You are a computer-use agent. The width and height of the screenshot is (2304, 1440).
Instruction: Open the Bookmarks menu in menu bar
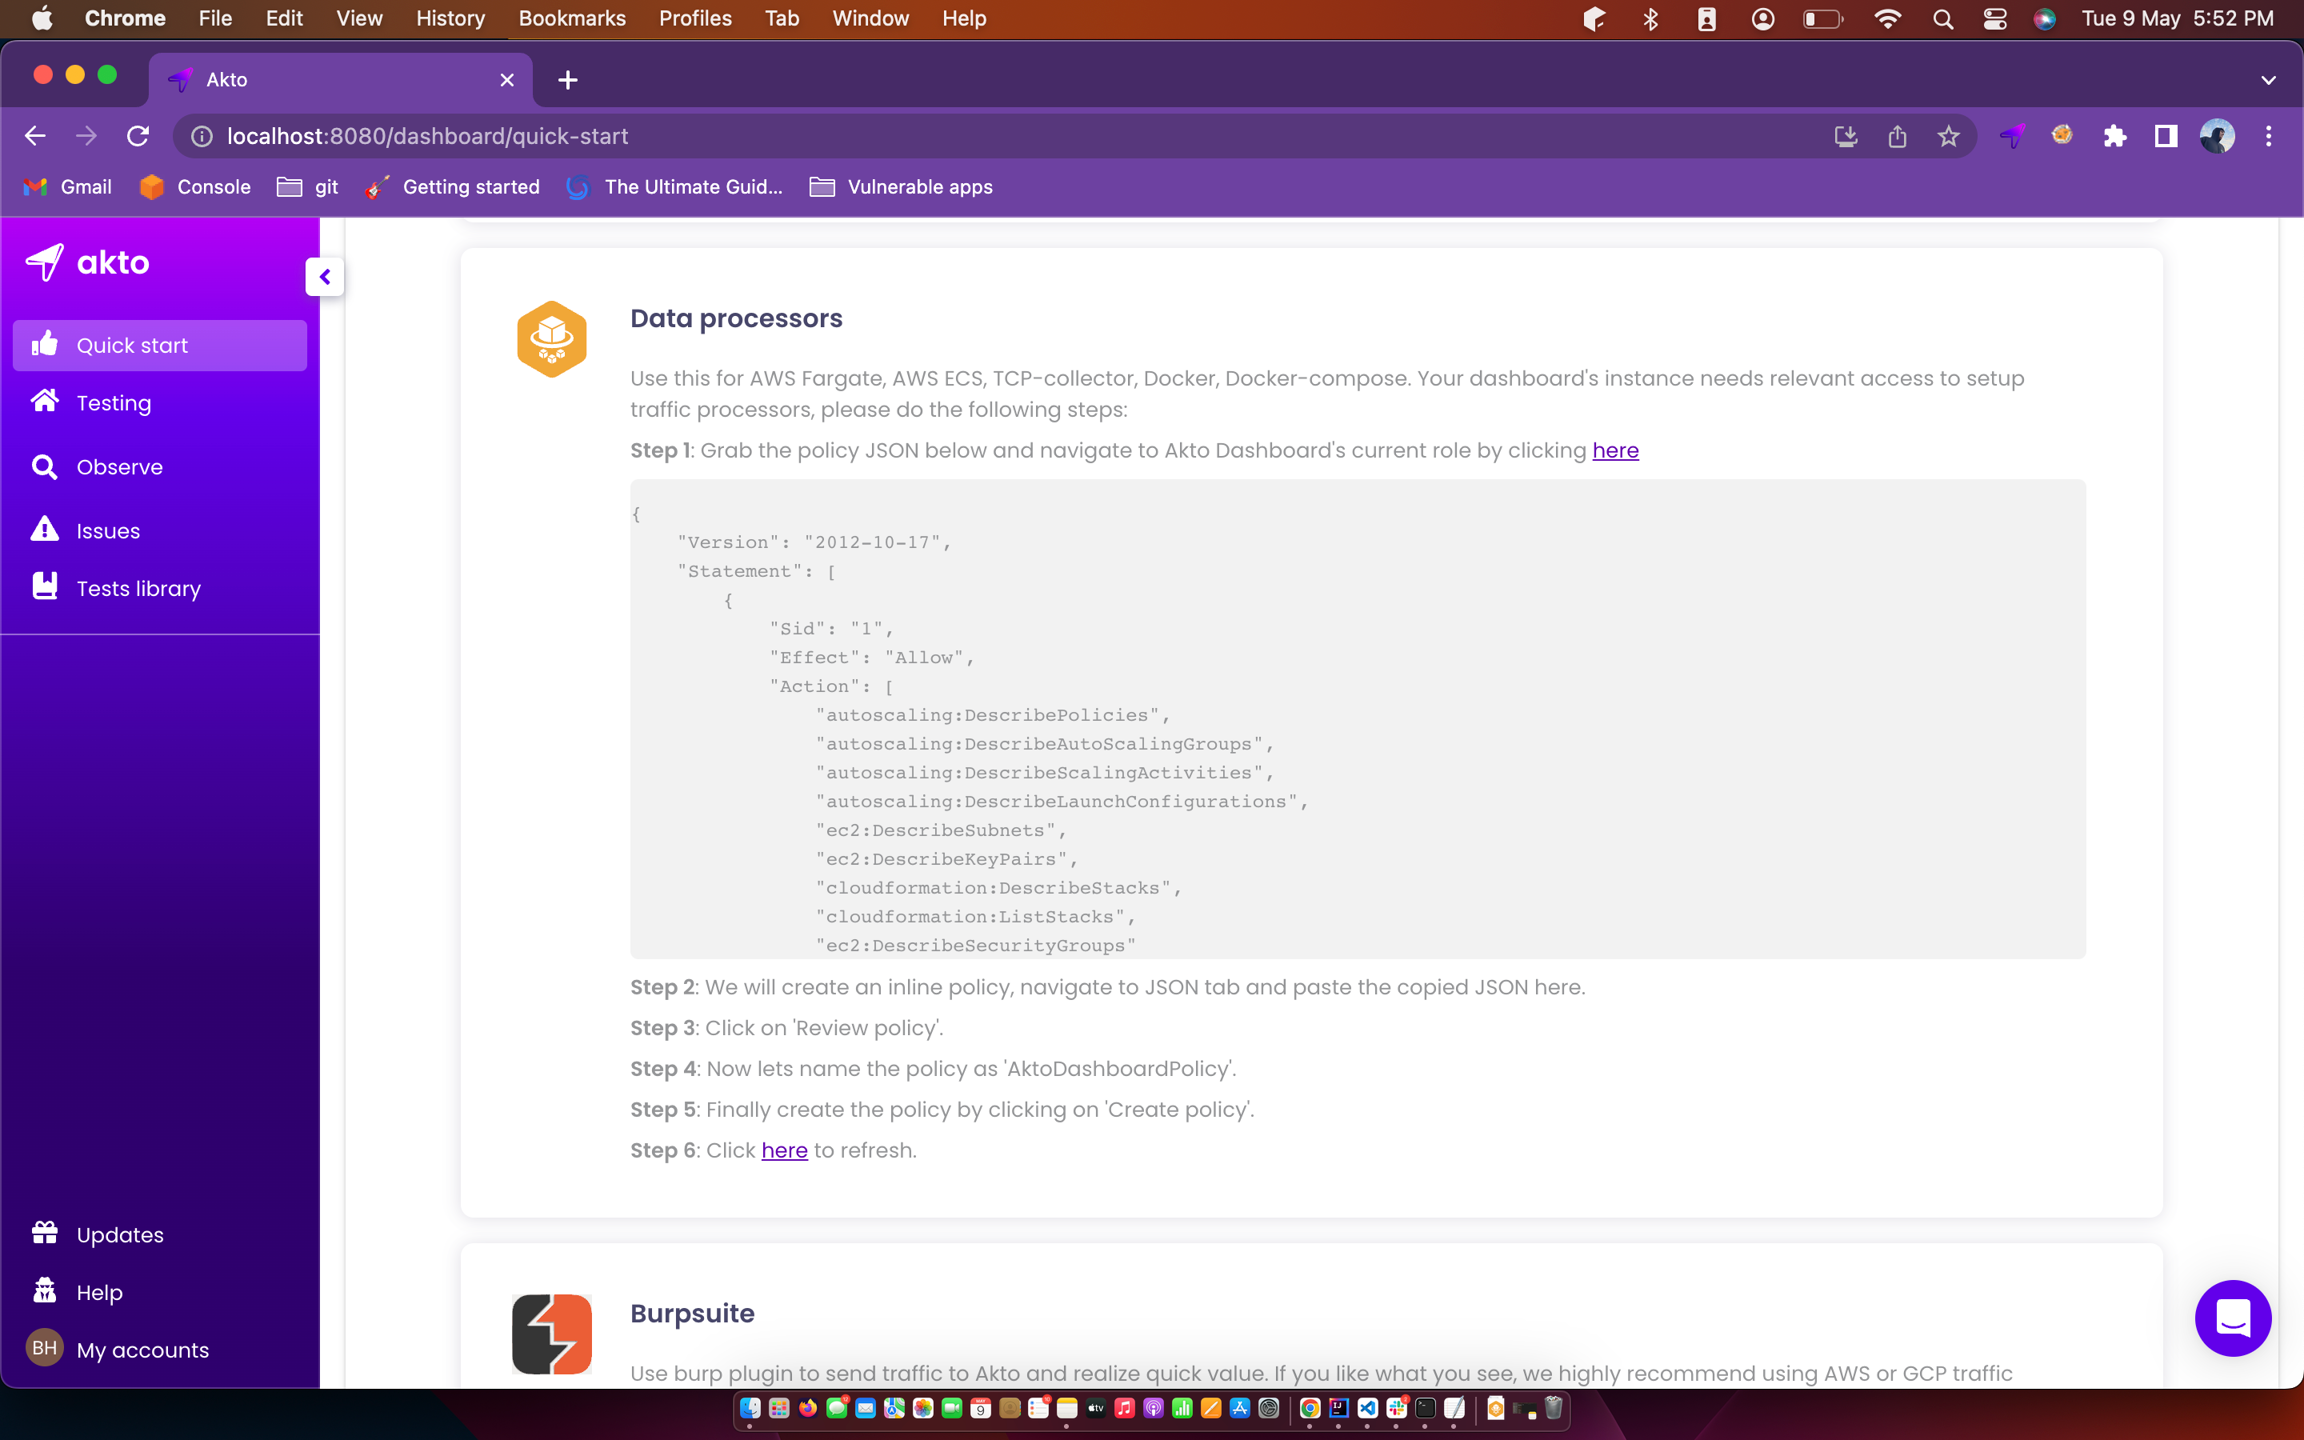click(x=571, y=18)
